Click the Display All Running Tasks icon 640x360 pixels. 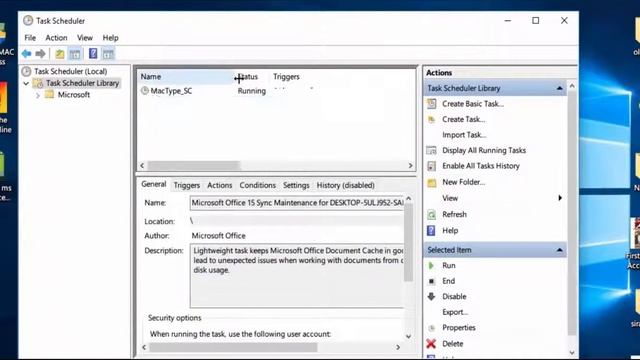tap(431, 150)
